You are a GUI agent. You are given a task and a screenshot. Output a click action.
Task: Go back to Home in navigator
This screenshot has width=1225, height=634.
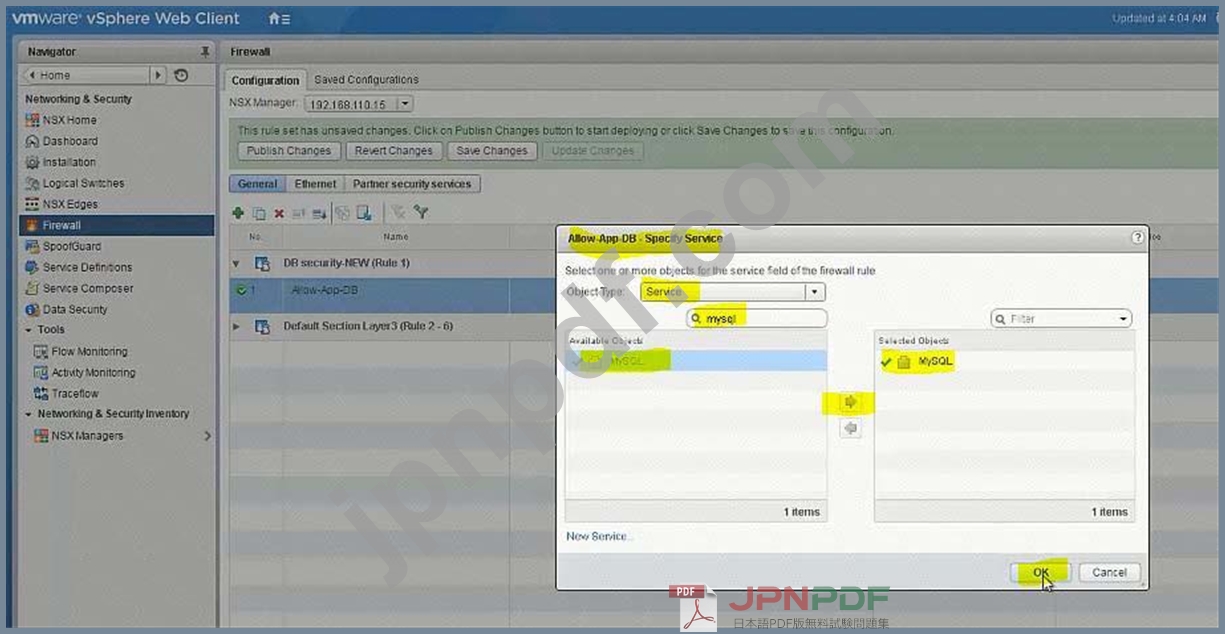tap(86, 75)
